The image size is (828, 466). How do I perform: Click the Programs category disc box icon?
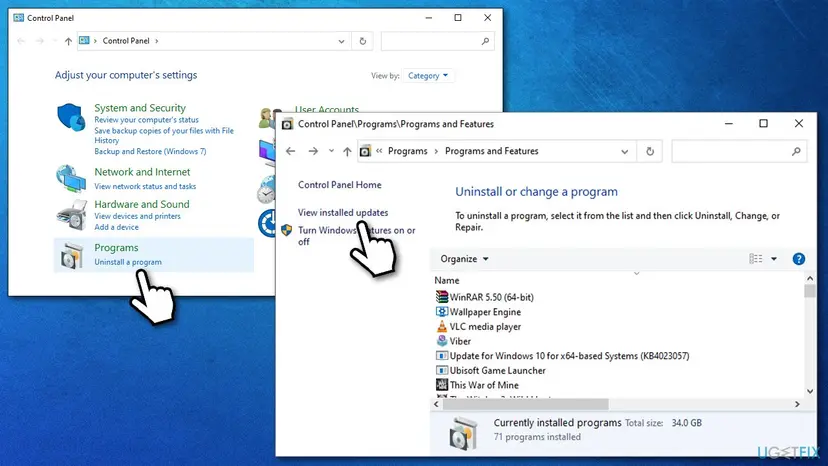point(72,255)
